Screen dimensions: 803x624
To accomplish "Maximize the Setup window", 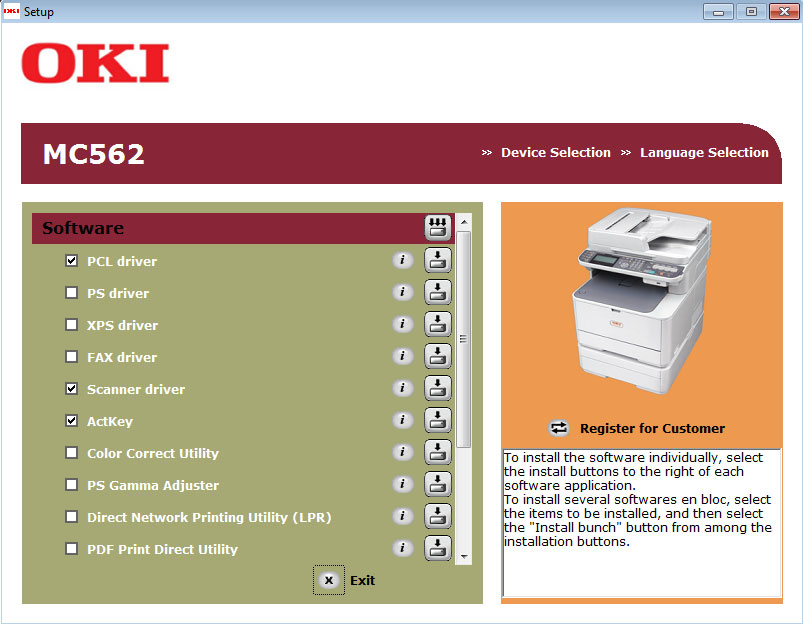I will pyautogui.click(x=751, y=11).
